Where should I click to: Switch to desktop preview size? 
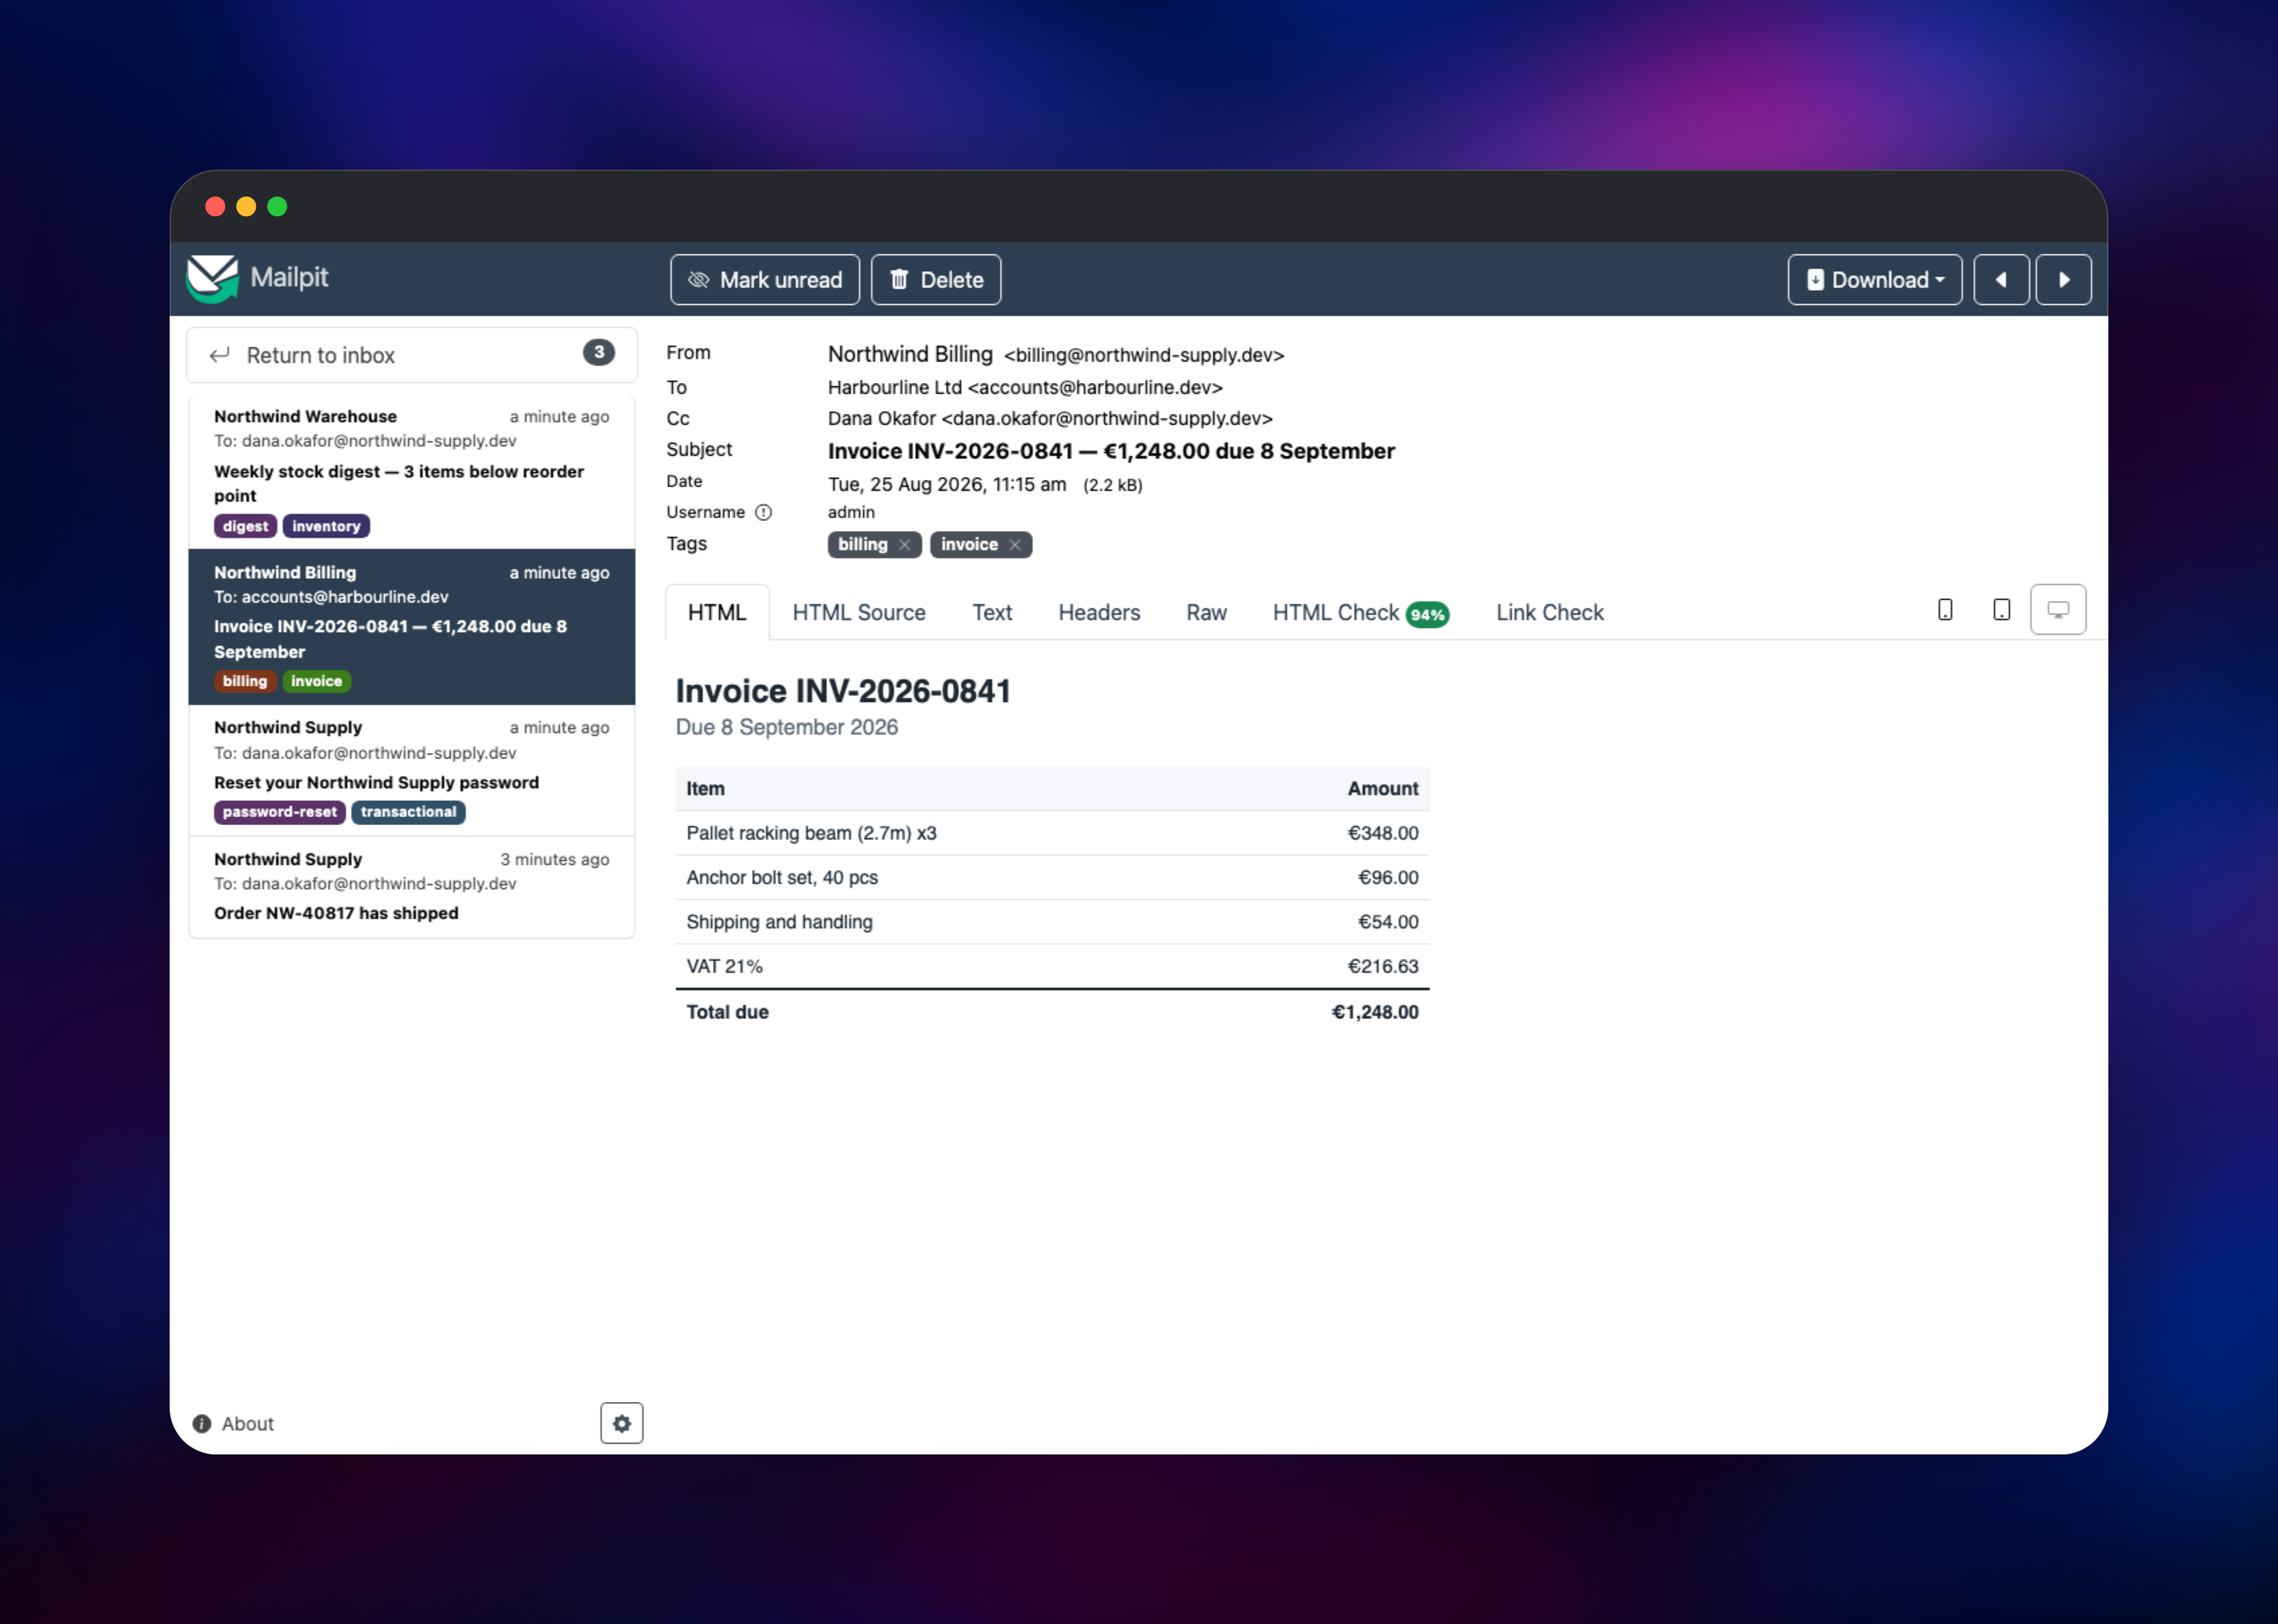point(2058,610)
